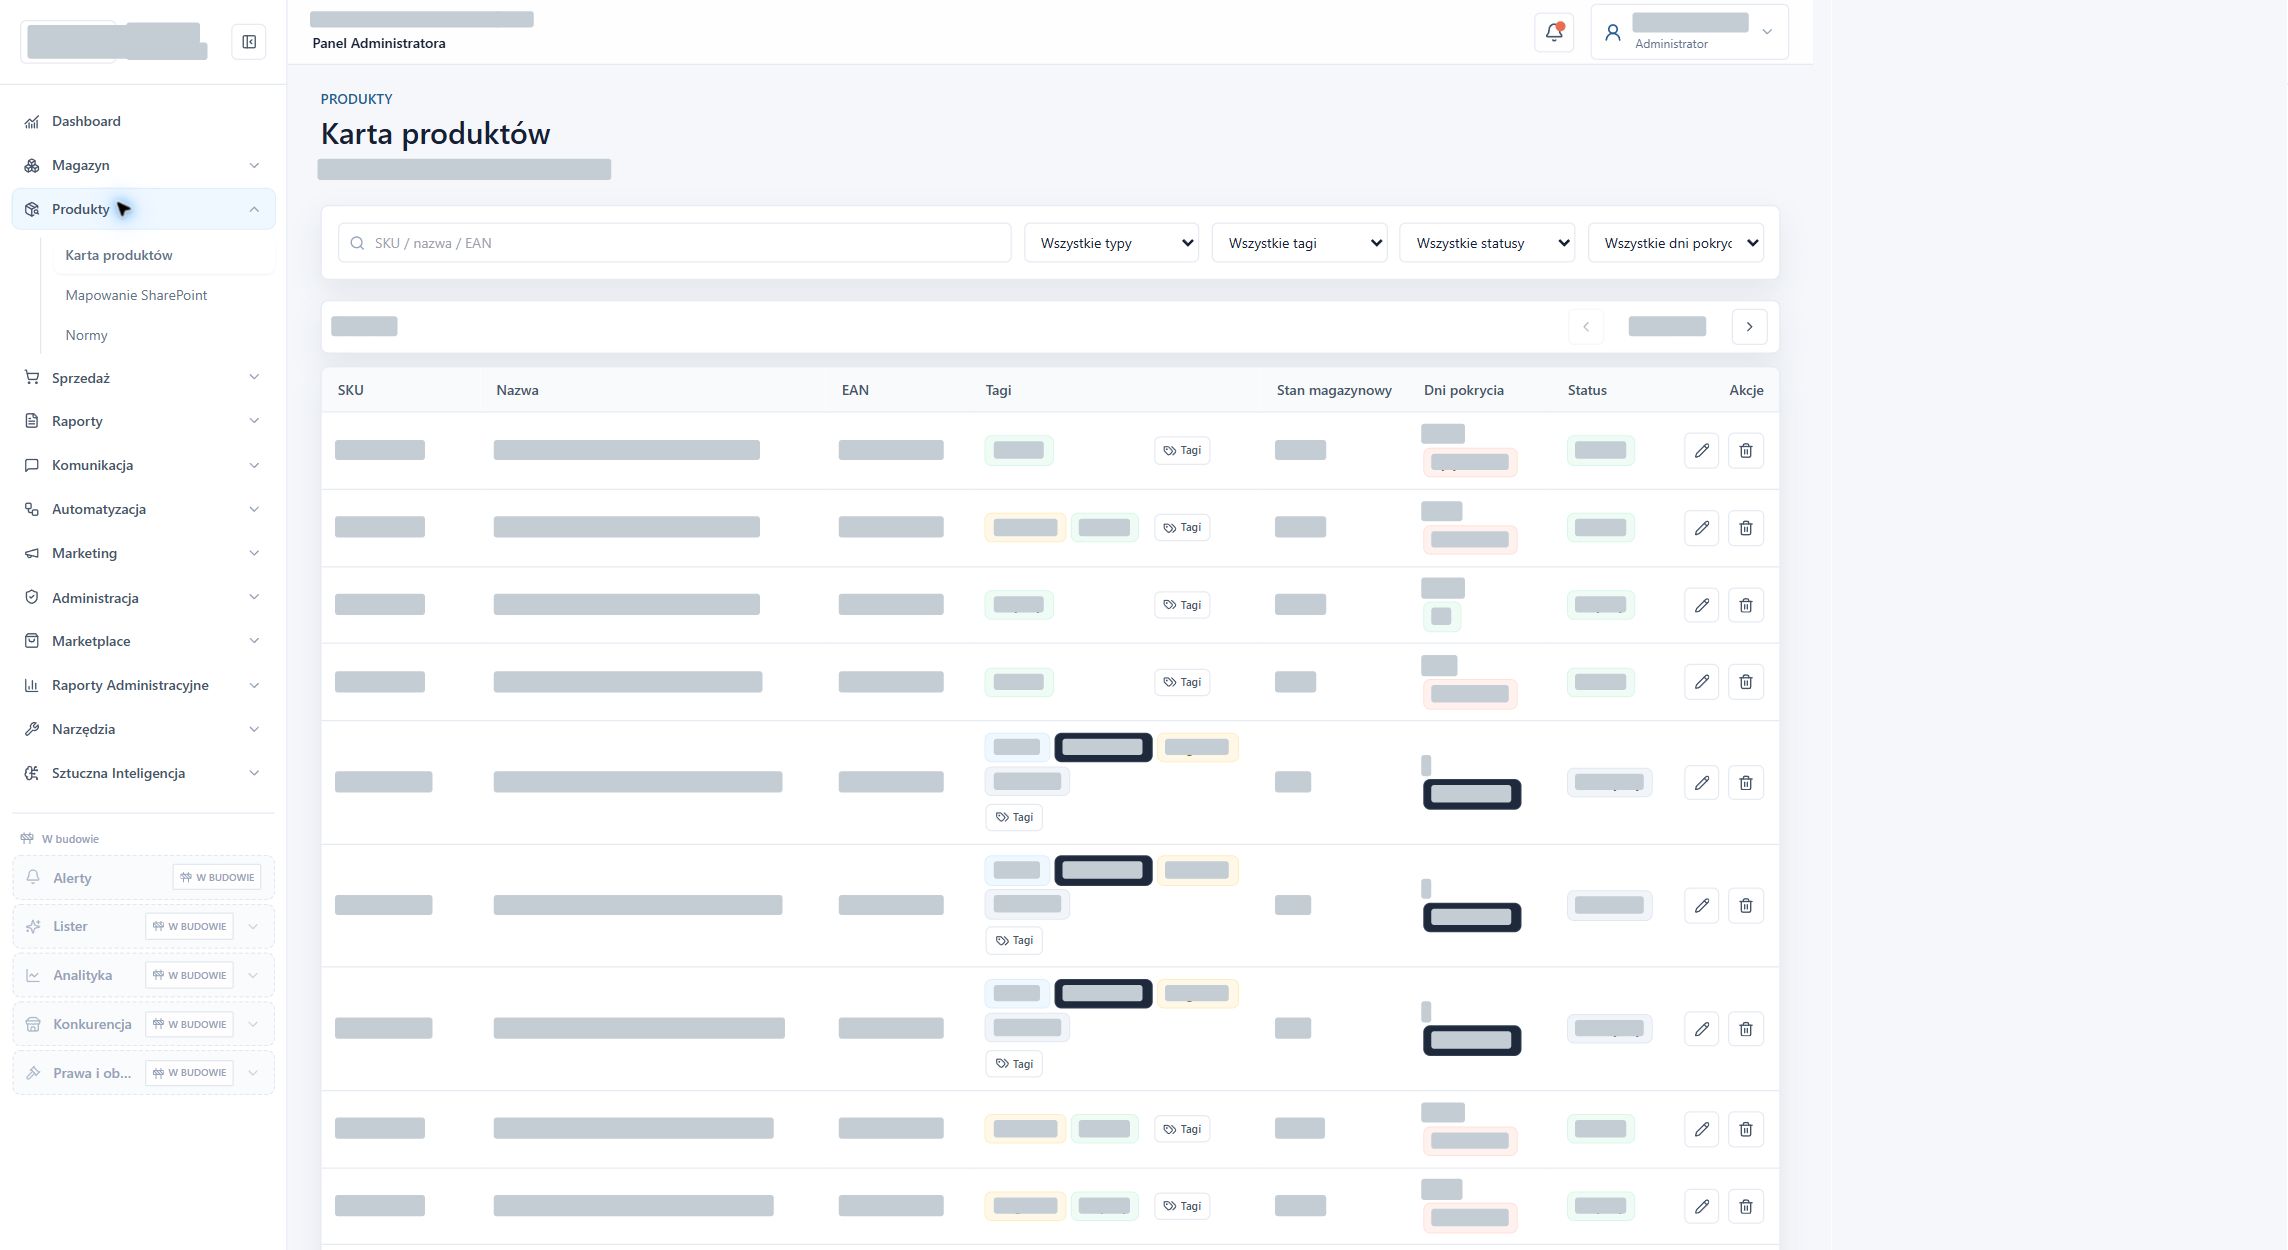Select the Normy submenu item

coord(86,335)
